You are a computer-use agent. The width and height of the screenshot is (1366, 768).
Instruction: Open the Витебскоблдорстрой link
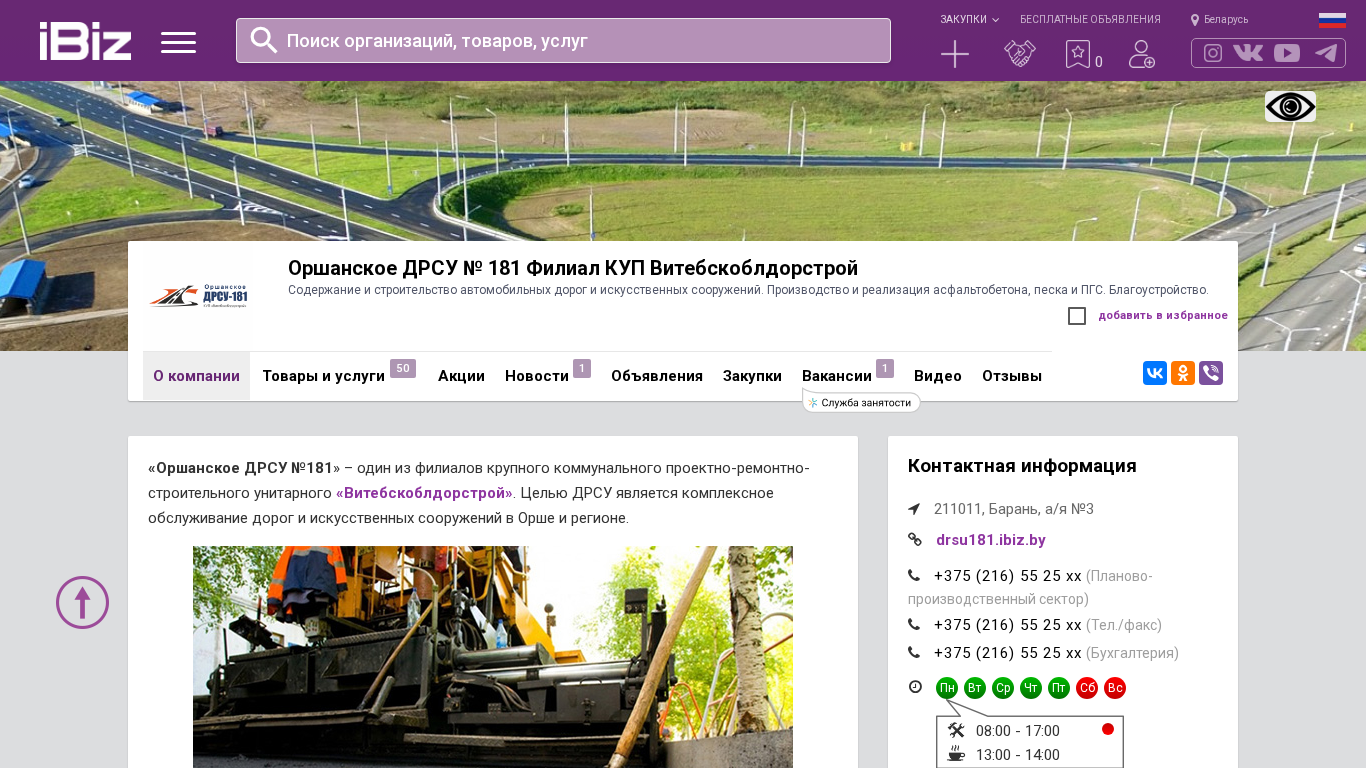pyautogui.click(x=425, y=493)
